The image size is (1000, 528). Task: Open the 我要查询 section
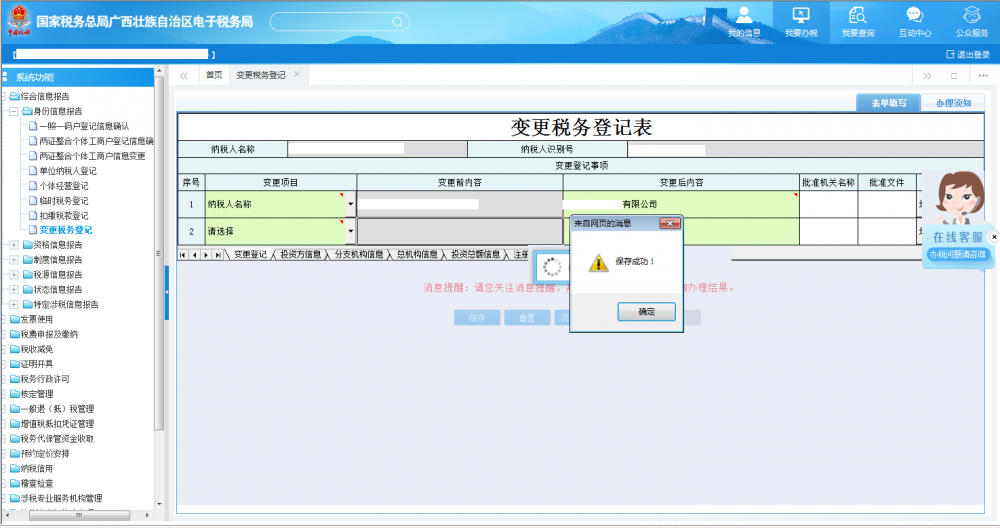click(857, 21)
